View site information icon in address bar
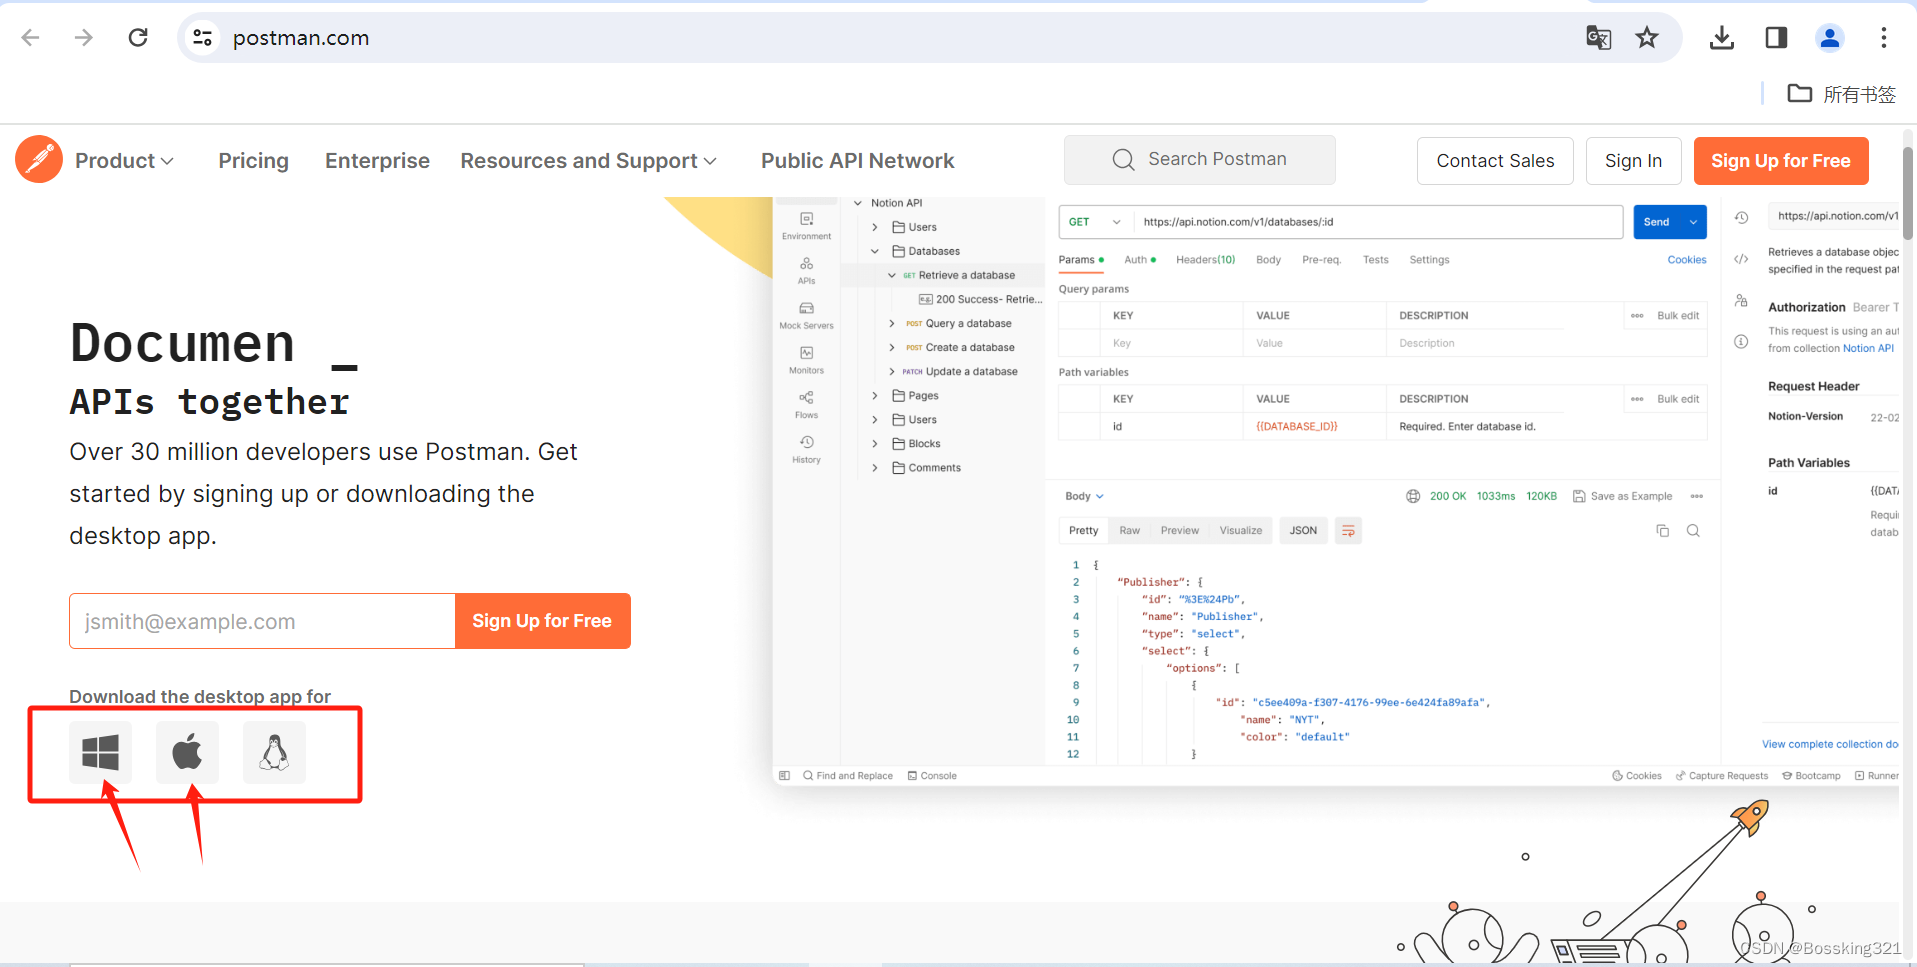This screenshot has width=1917, height=967. (x=202, y=38)
